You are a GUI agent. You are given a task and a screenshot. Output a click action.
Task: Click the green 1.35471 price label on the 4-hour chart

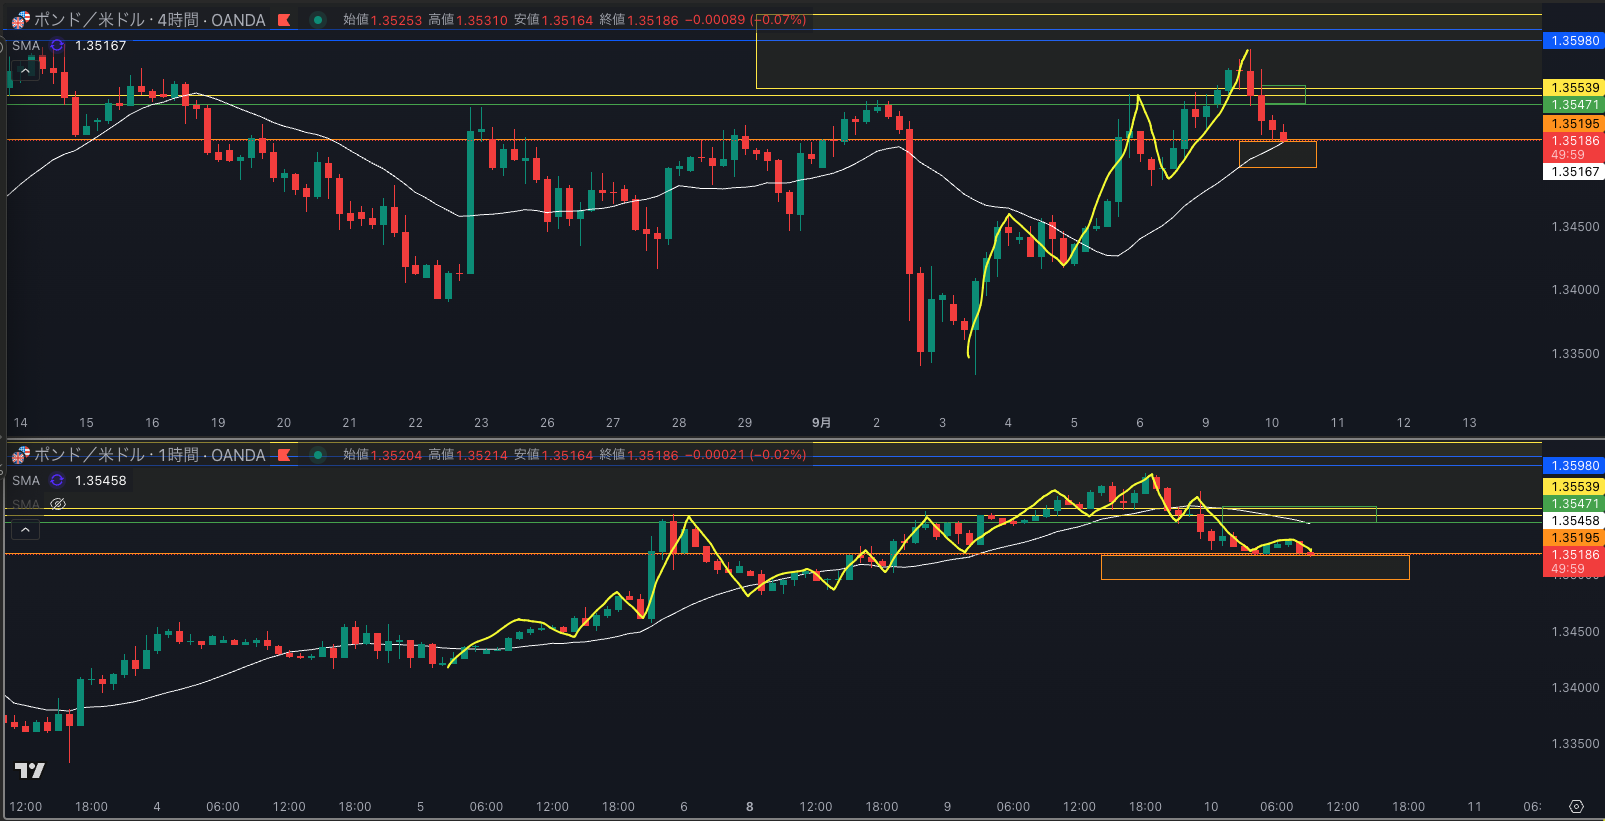coord(1574,105)
